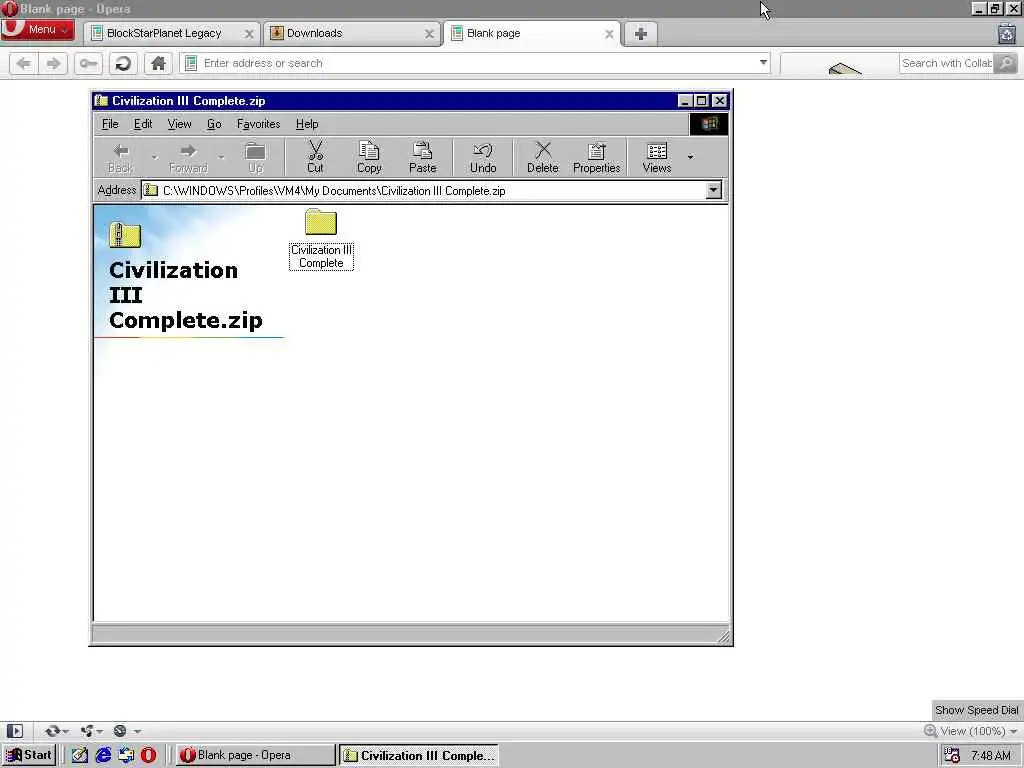Open the Help menu
Viewport: 1024px width, 768px height.
tap(307, 124)
